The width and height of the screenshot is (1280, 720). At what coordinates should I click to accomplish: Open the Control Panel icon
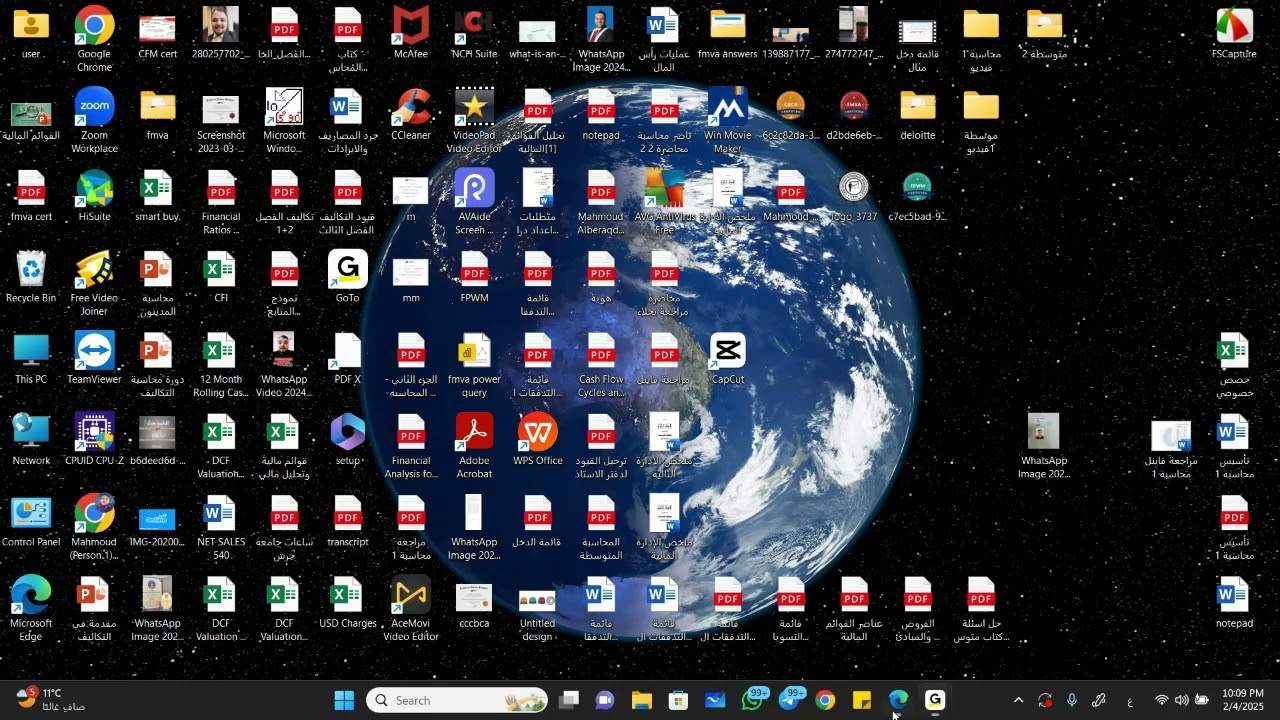[31, 520]
